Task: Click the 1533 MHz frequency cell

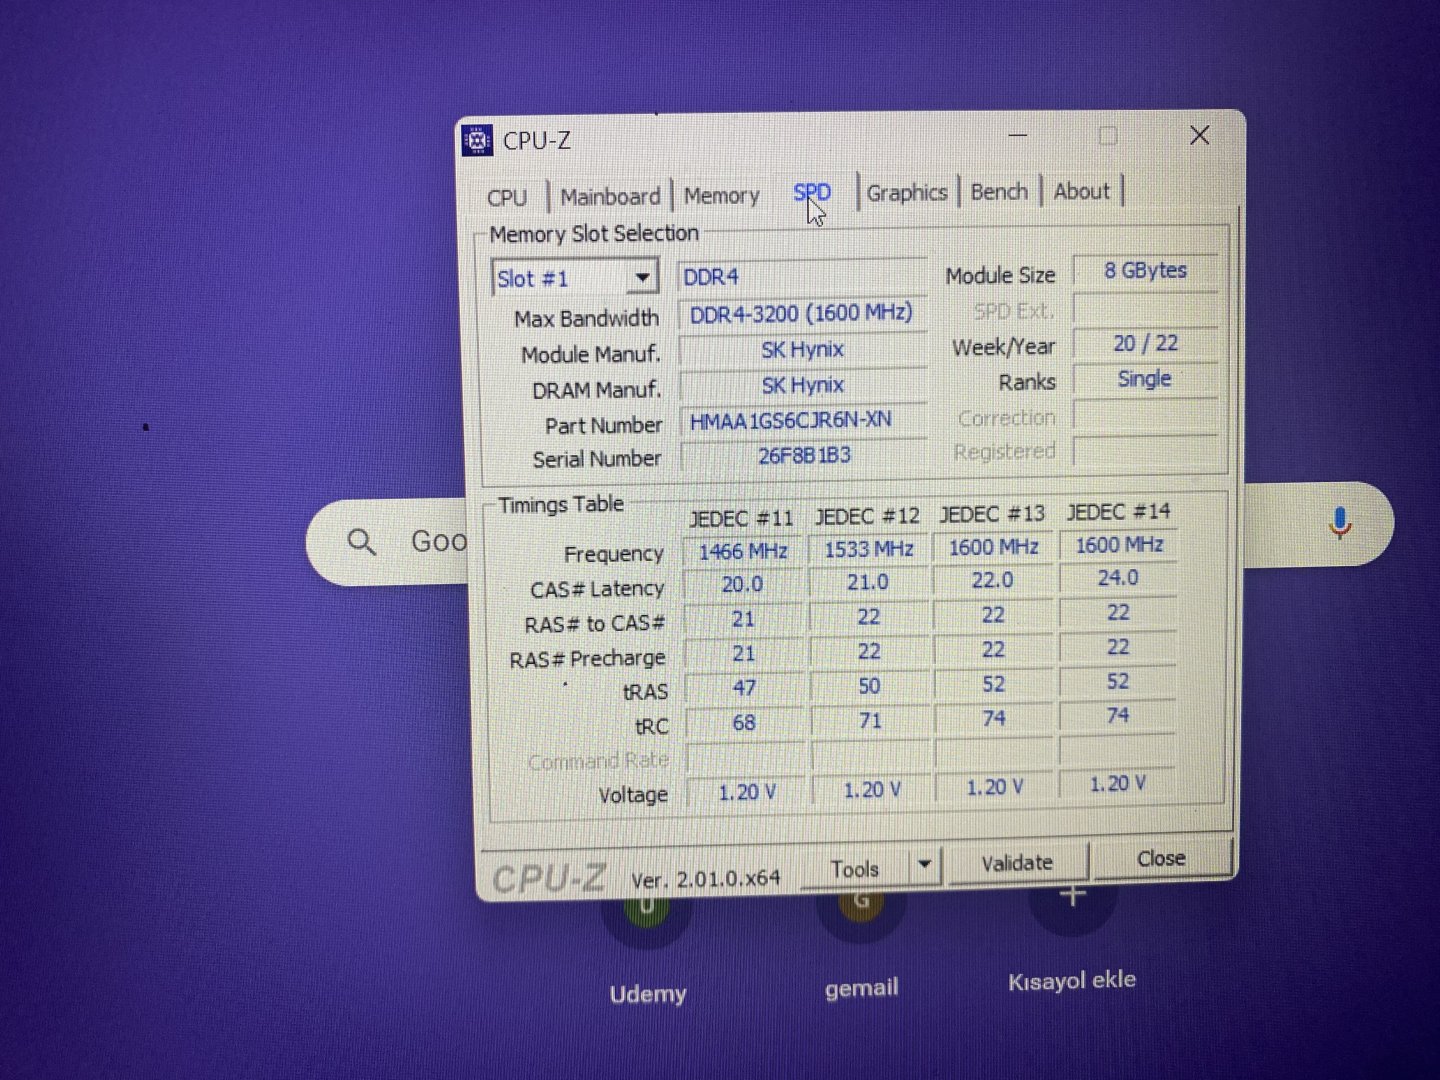Action: coord(868,549)
